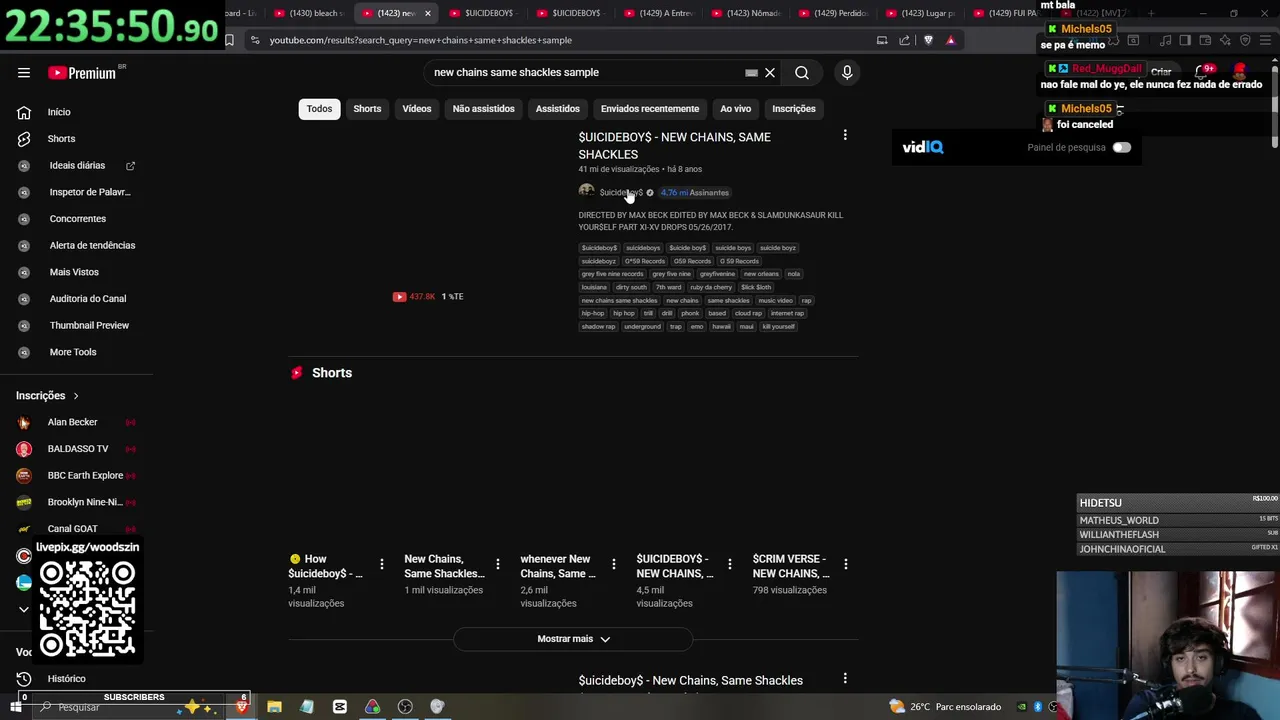This screenshot has width=1280, height=720.
Task: Open options for '$CRIM VERSE' short
Action: (x=845, y=564)
